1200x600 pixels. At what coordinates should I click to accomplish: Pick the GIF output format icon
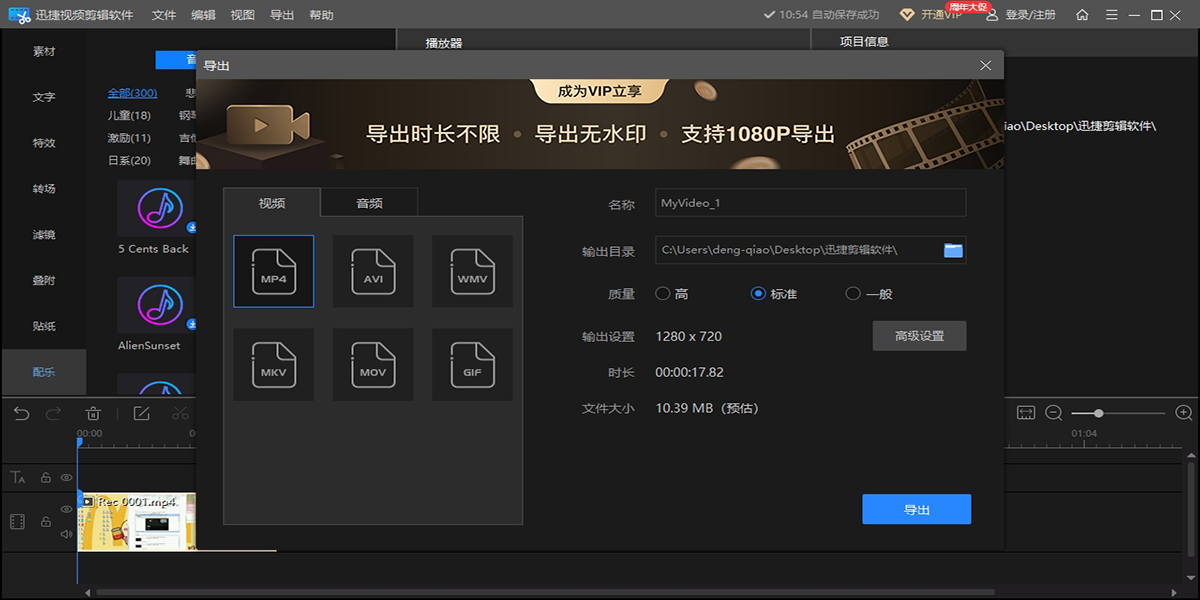pos(472,365)
